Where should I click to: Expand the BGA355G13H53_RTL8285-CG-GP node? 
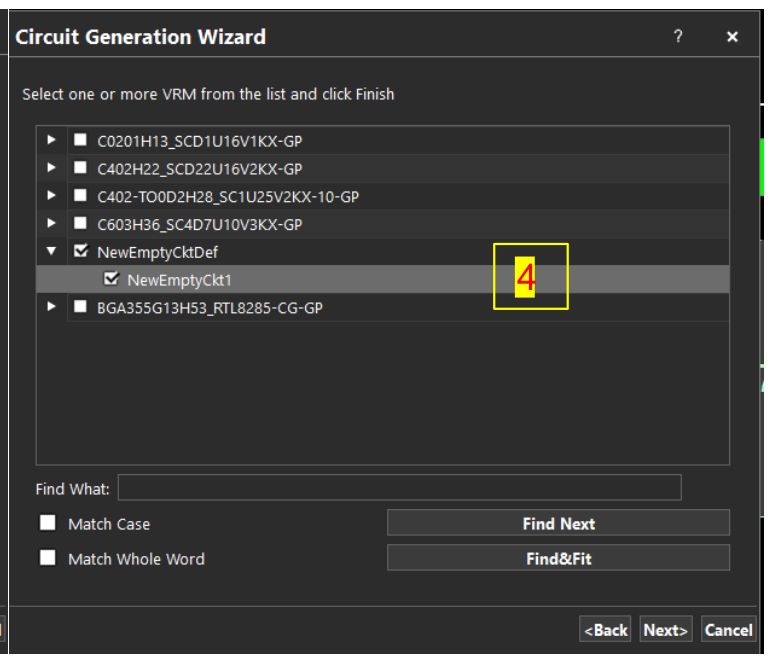click(51, 307)
